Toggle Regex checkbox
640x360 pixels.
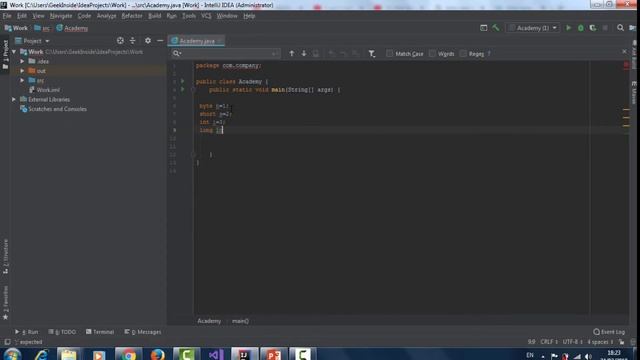(463, 53)
